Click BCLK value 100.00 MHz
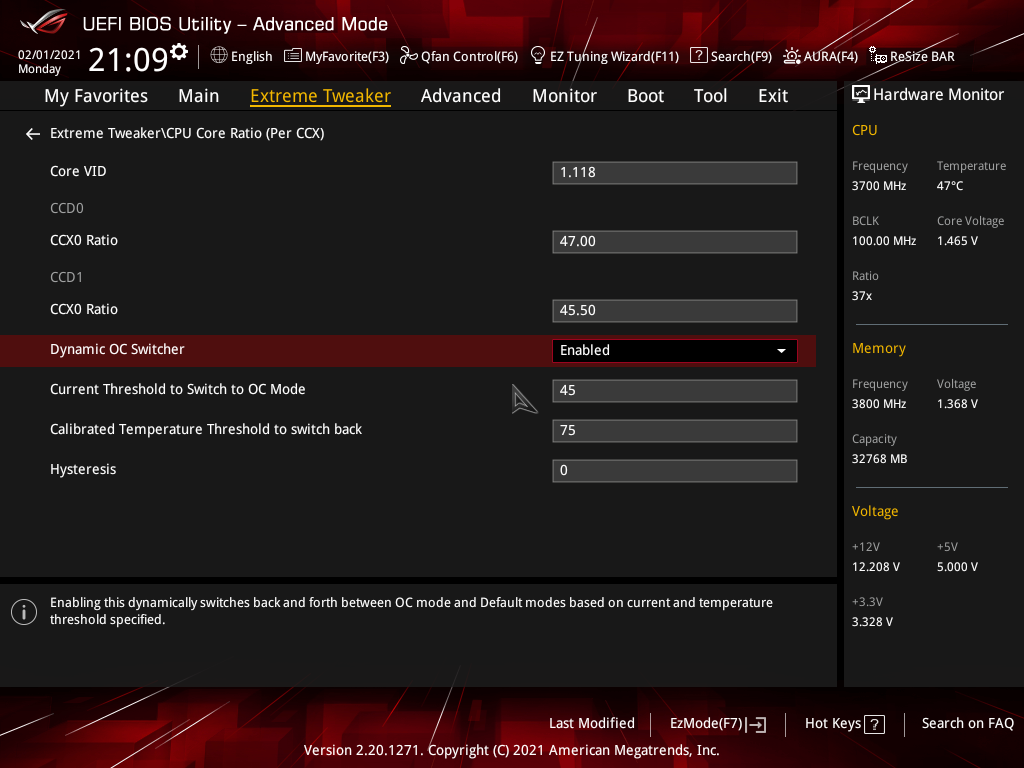This screenshot has width=1024, height=768. [884, 241]
